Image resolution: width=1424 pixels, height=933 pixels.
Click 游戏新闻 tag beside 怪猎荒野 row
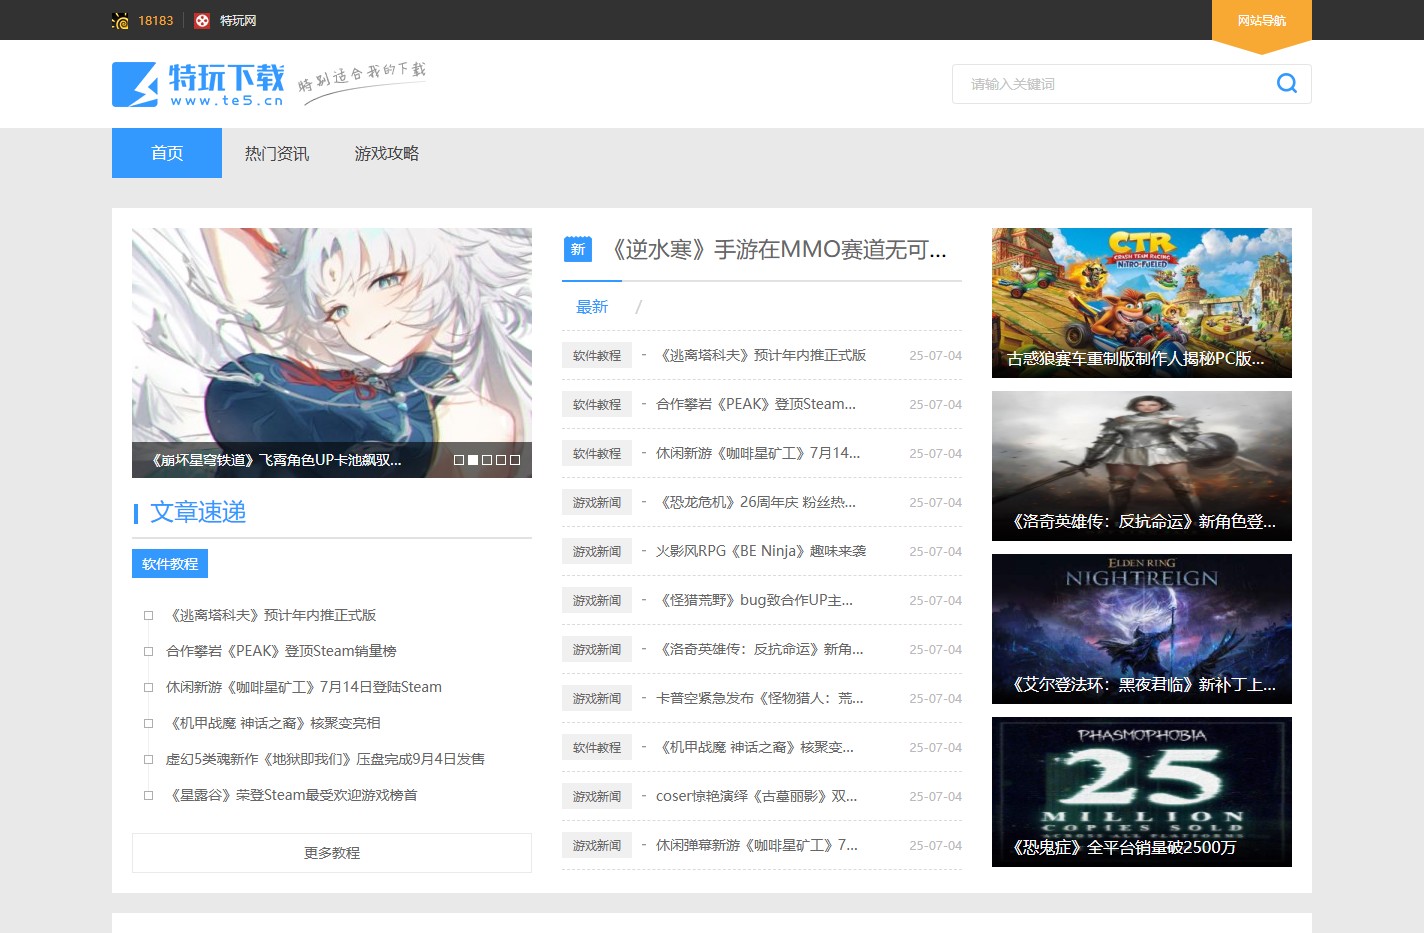(x=597, y=600)
